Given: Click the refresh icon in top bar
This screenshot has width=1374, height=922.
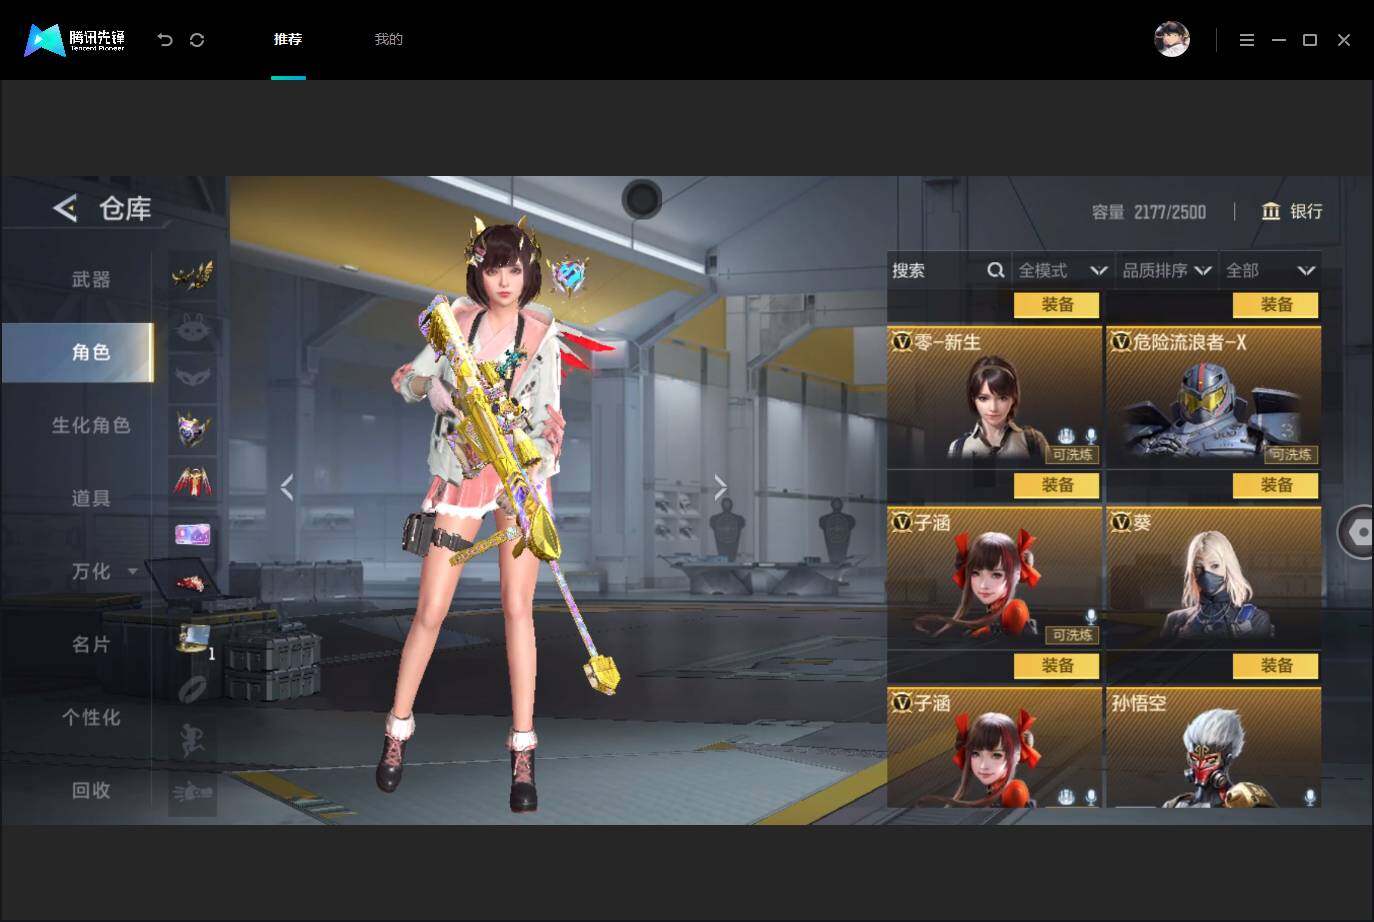Looking at the screenshot, I should pos(197,40).
